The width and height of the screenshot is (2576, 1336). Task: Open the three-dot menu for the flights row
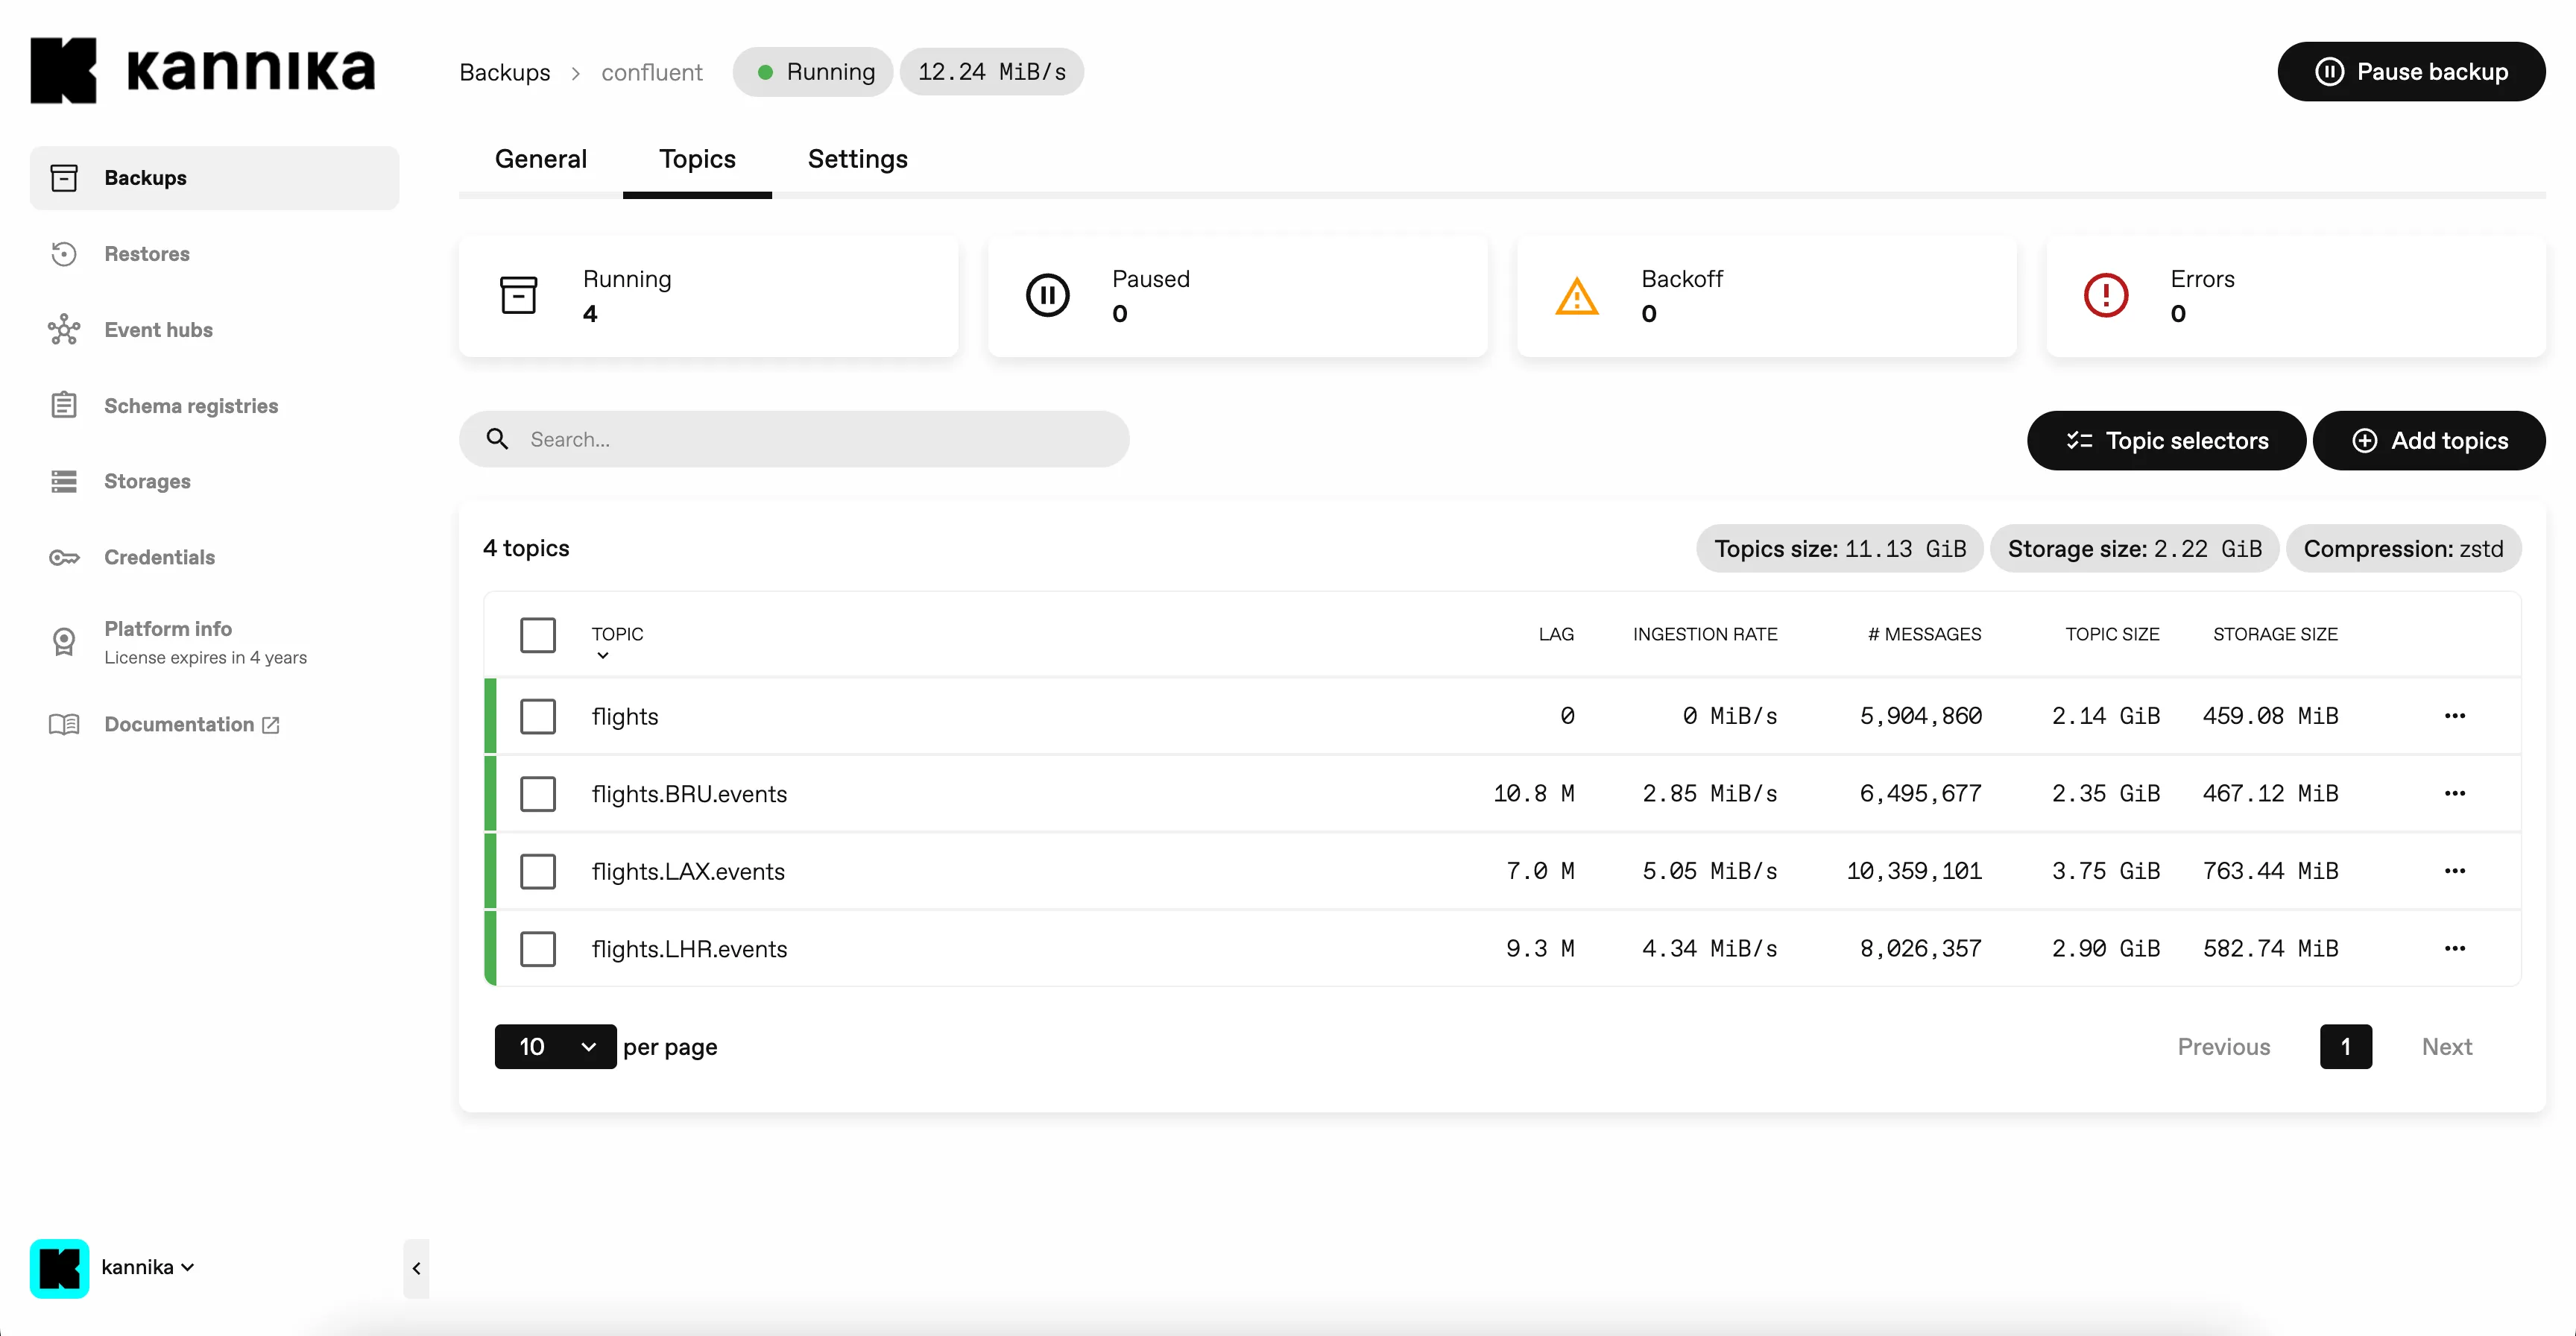point(2454,716)
